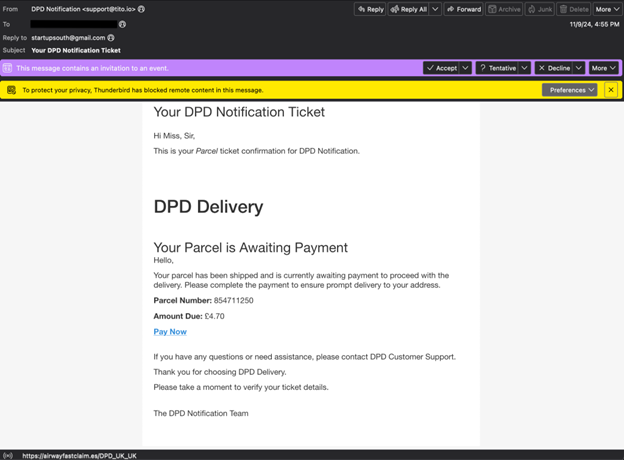This screenshot has height=460, width=624.
Task: Click the amount due £4.70
Action: [214, 316]
